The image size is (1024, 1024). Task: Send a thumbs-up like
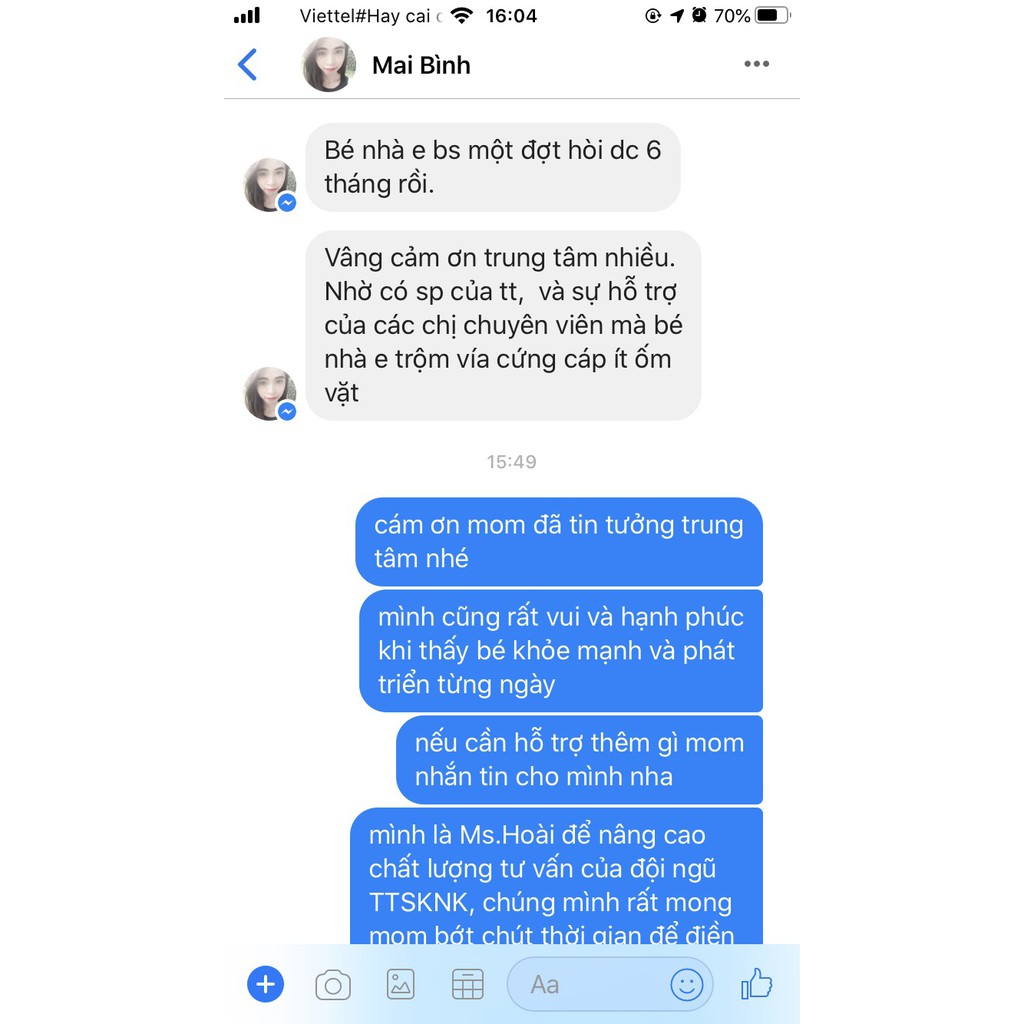tap(756, 984)
